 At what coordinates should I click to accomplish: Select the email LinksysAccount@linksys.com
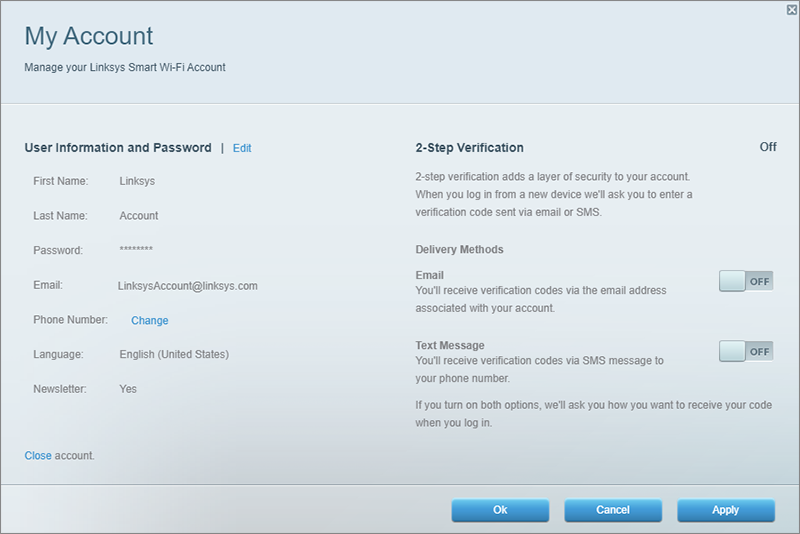tap(188, 286)
